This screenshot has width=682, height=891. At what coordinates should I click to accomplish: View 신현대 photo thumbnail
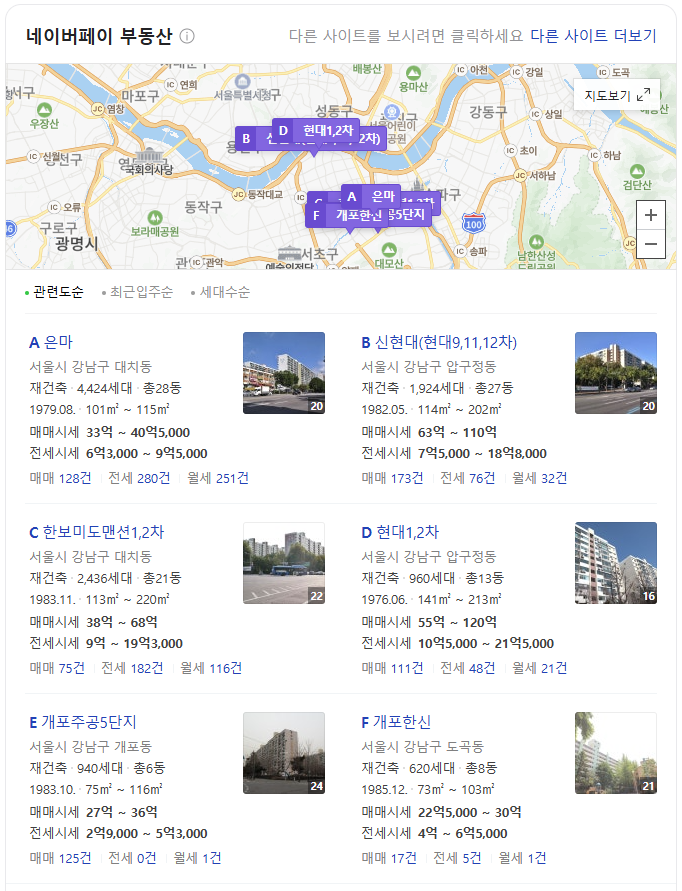616,373
